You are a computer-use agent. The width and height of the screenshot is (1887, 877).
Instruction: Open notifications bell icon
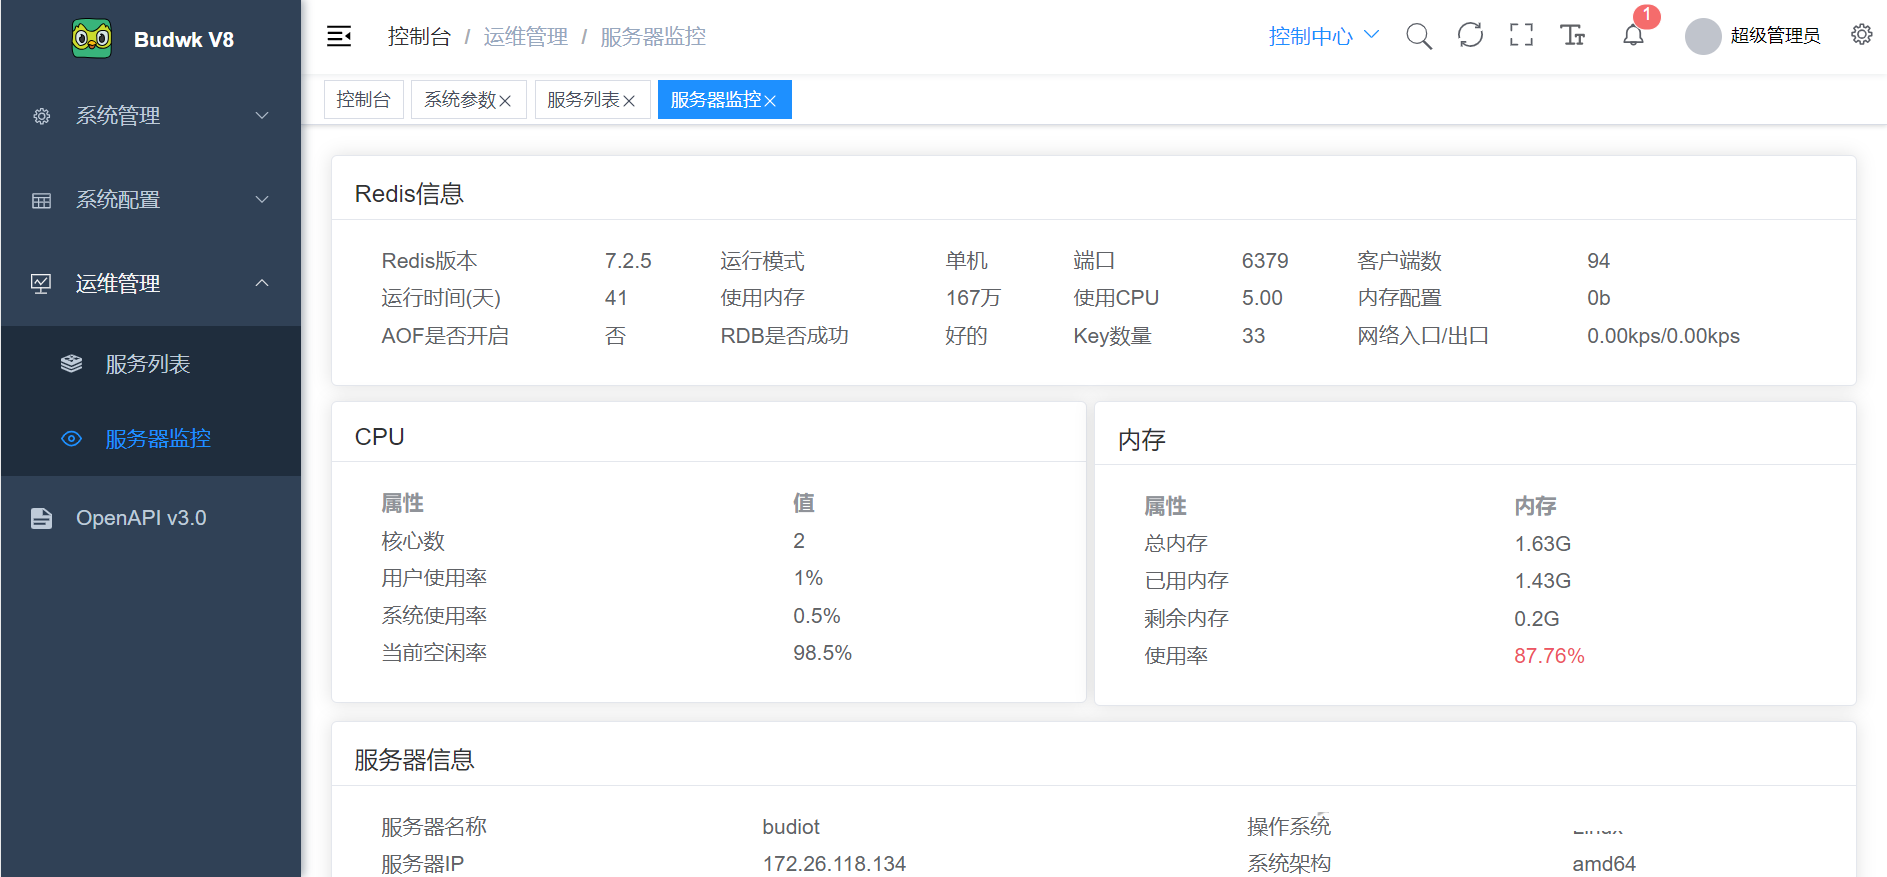1633,36
